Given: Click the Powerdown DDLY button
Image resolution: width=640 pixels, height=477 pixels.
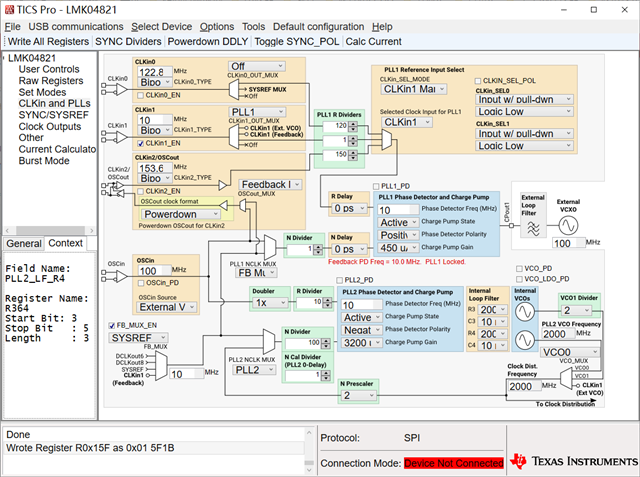Looking at the screenshot, I should 208,42.
